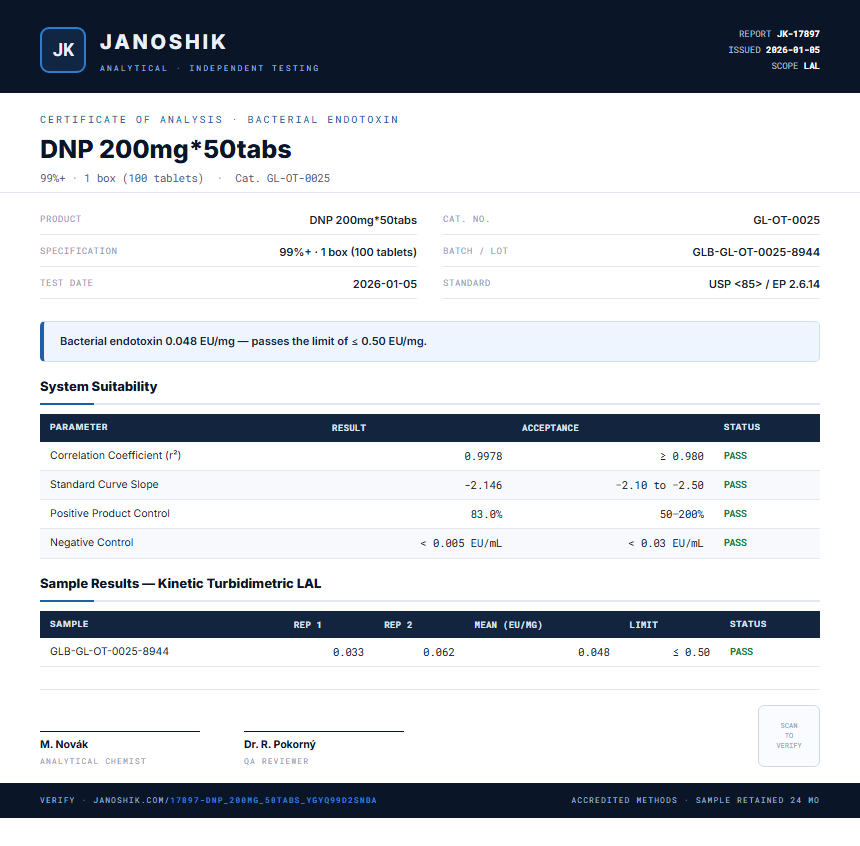Image resolution: width=860 pixels, height=846 pixels.
Task: Click the Positive Product Control row label
Action: coord(110,514)
